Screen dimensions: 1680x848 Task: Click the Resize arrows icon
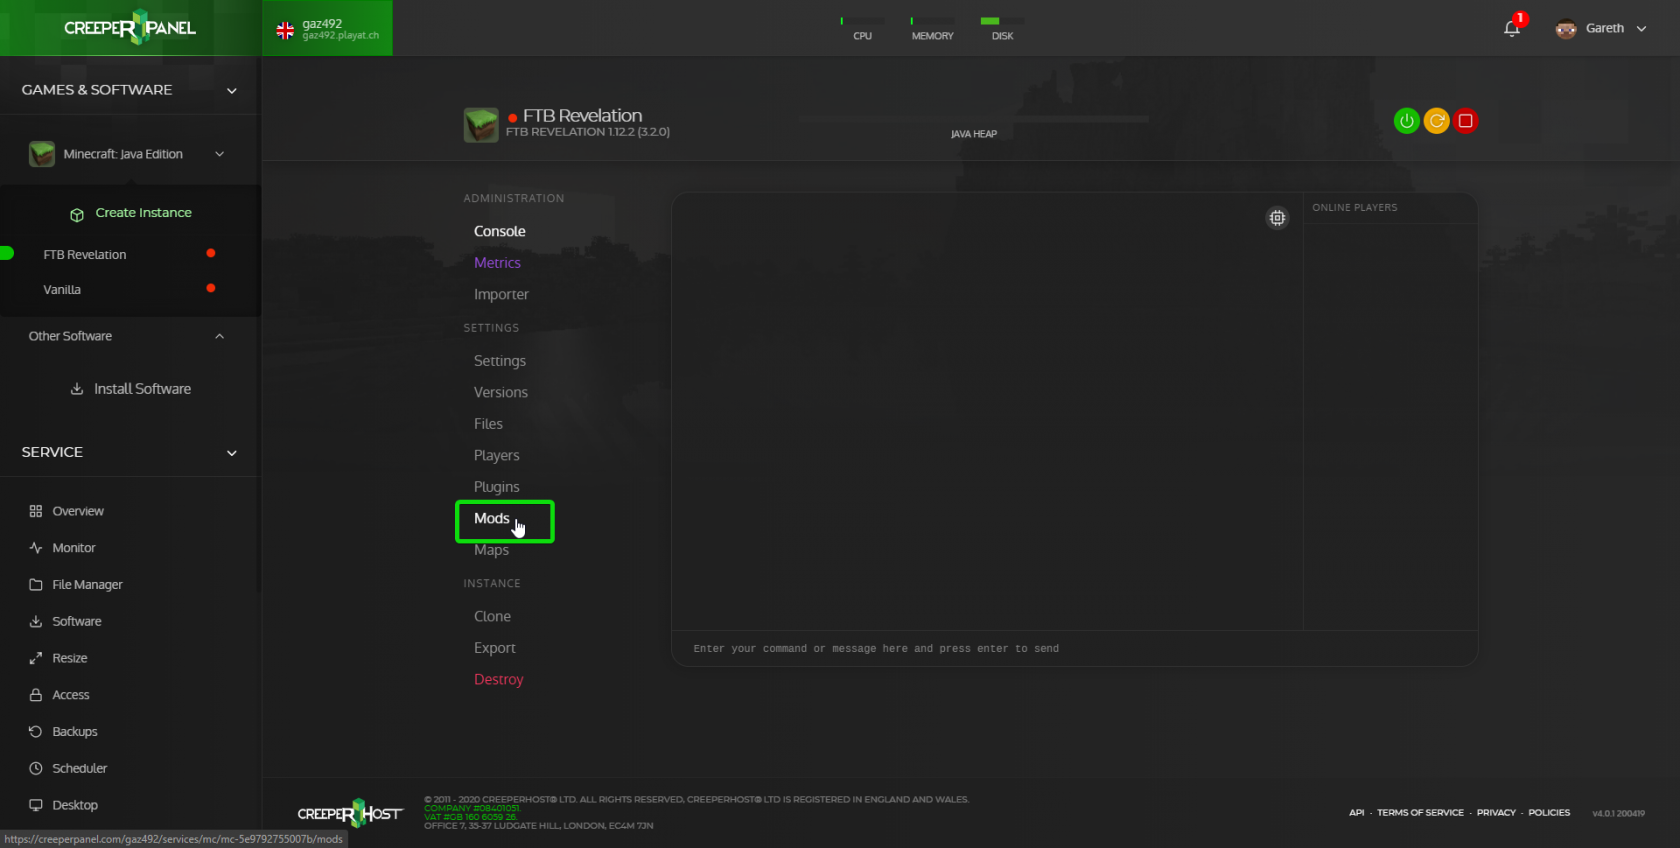pos(36,658)
